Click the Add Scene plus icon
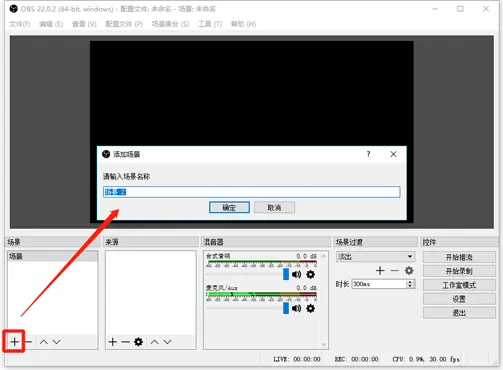The width and height of the screenshot is (503, 370). click(x=14, y=342)
